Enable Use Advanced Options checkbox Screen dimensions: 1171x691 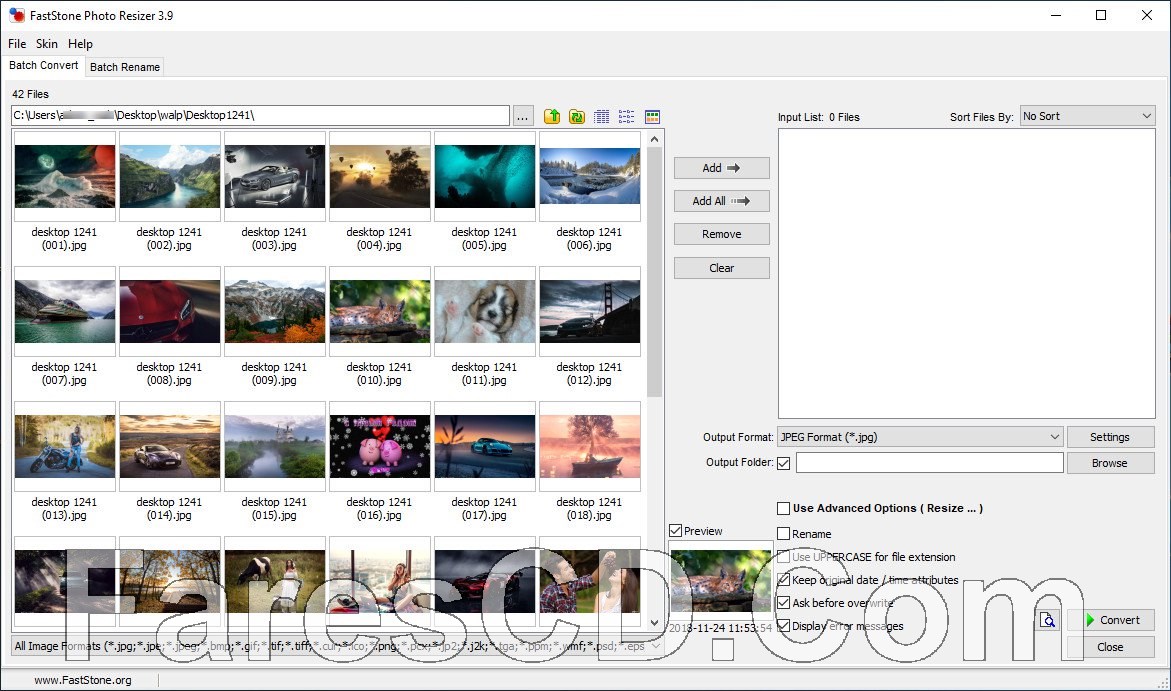[783, 509]
